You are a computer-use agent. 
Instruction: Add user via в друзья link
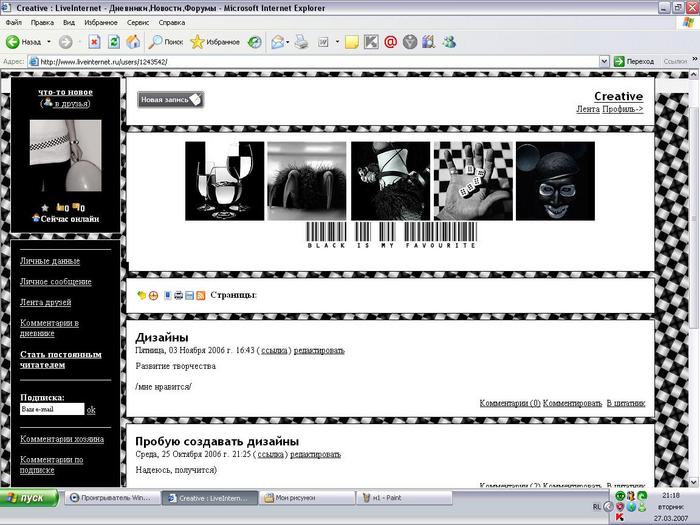(x=71, y=104)
